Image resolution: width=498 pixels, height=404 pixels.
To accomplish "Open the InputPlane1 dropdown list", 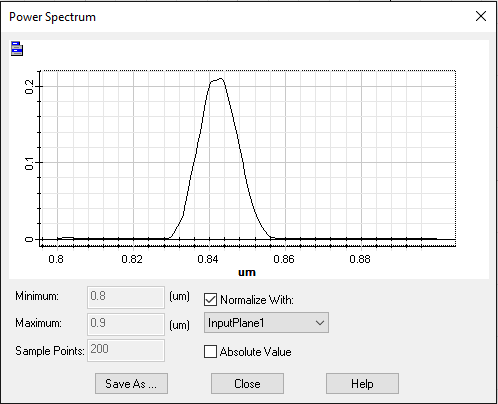I will [x=266, y=323].
